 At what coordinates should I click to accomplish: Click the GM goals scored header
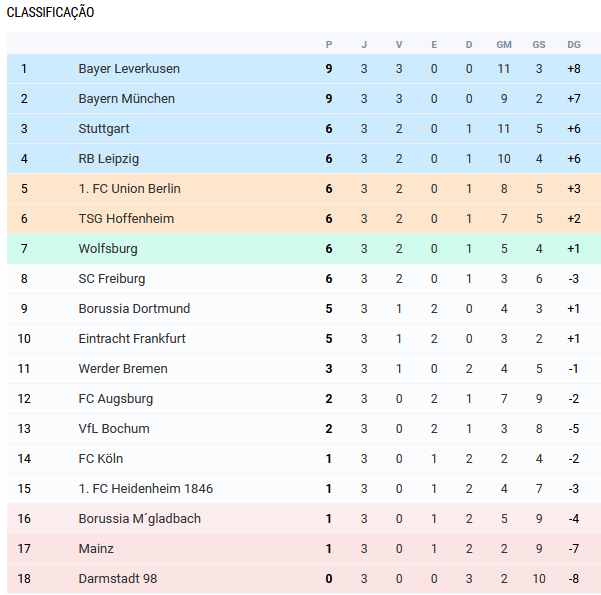(504, 44)
